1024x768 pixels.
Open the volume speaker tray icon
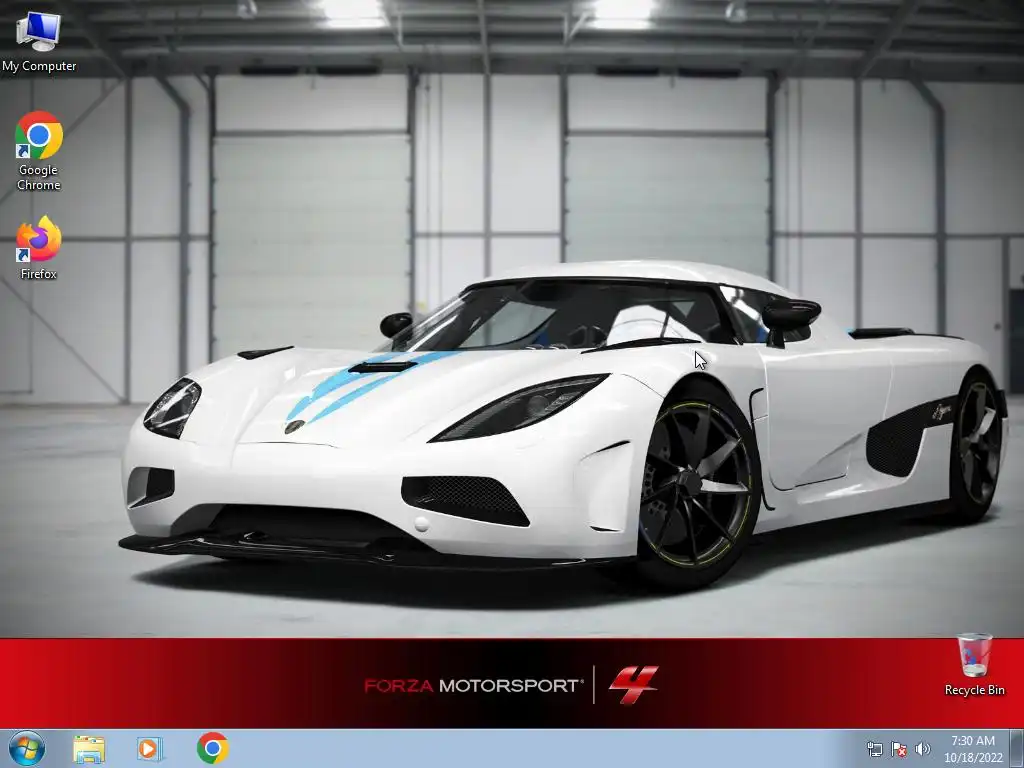tap(922, 749)
